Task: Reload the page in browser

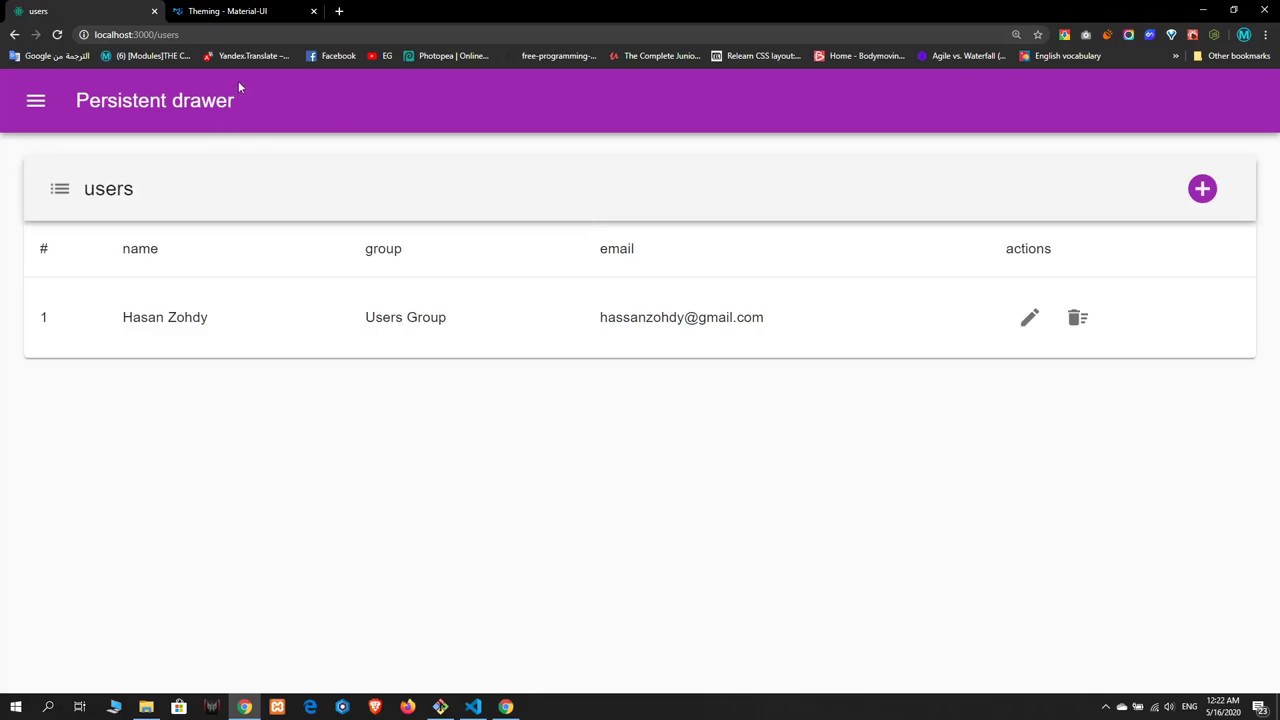Action: coord(57,35)
